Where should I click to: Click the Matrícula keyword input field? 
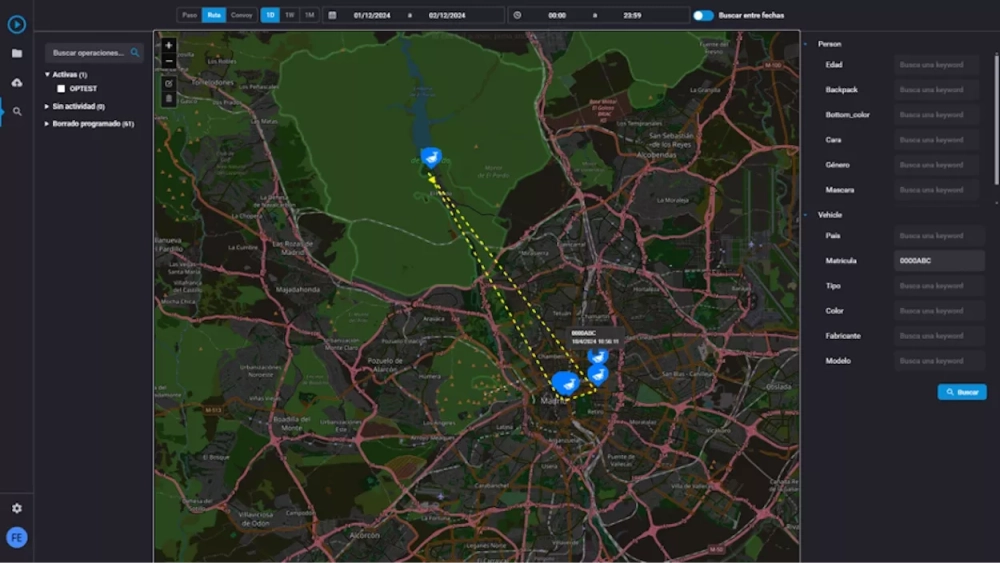938,261
